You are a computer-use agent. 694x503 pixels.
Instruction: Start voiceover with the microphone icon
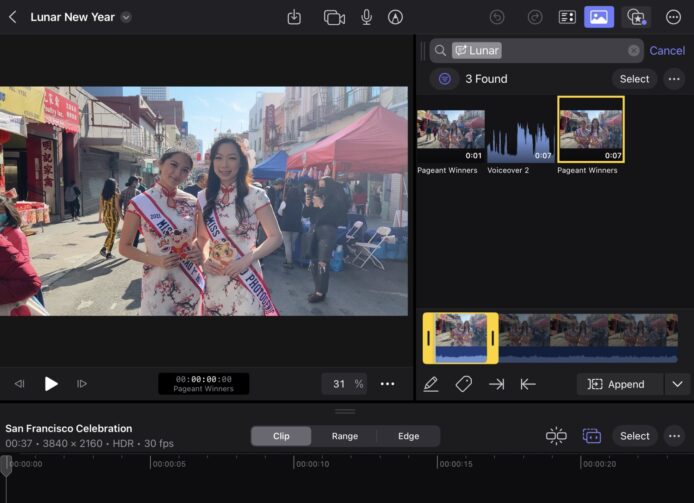[366, 17]
